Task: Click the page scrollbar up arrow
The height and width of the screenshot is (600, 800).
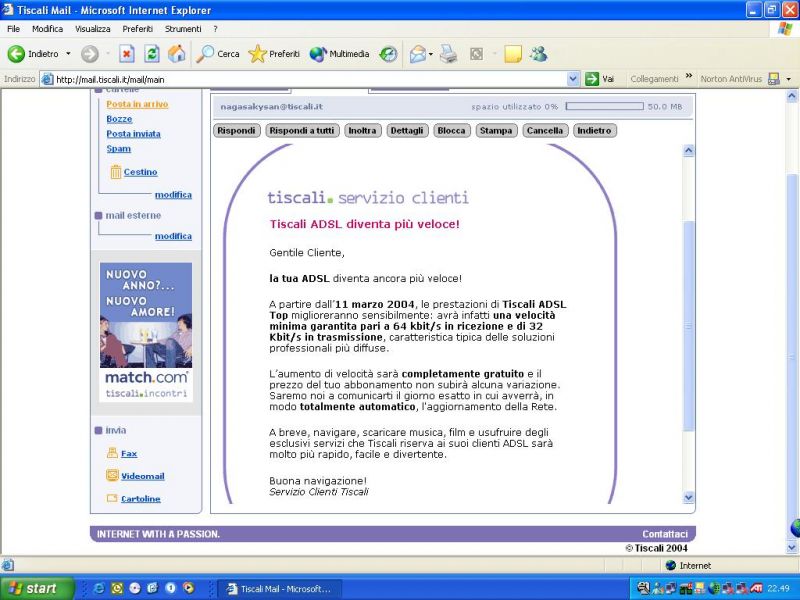Action: point(792,95)
